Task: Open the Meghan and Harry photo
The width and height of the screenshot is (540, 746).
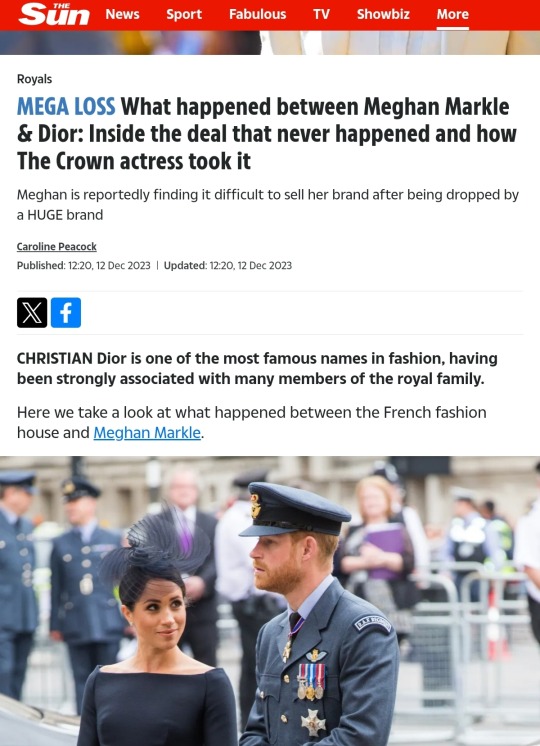Action: (x=270, y=601)
